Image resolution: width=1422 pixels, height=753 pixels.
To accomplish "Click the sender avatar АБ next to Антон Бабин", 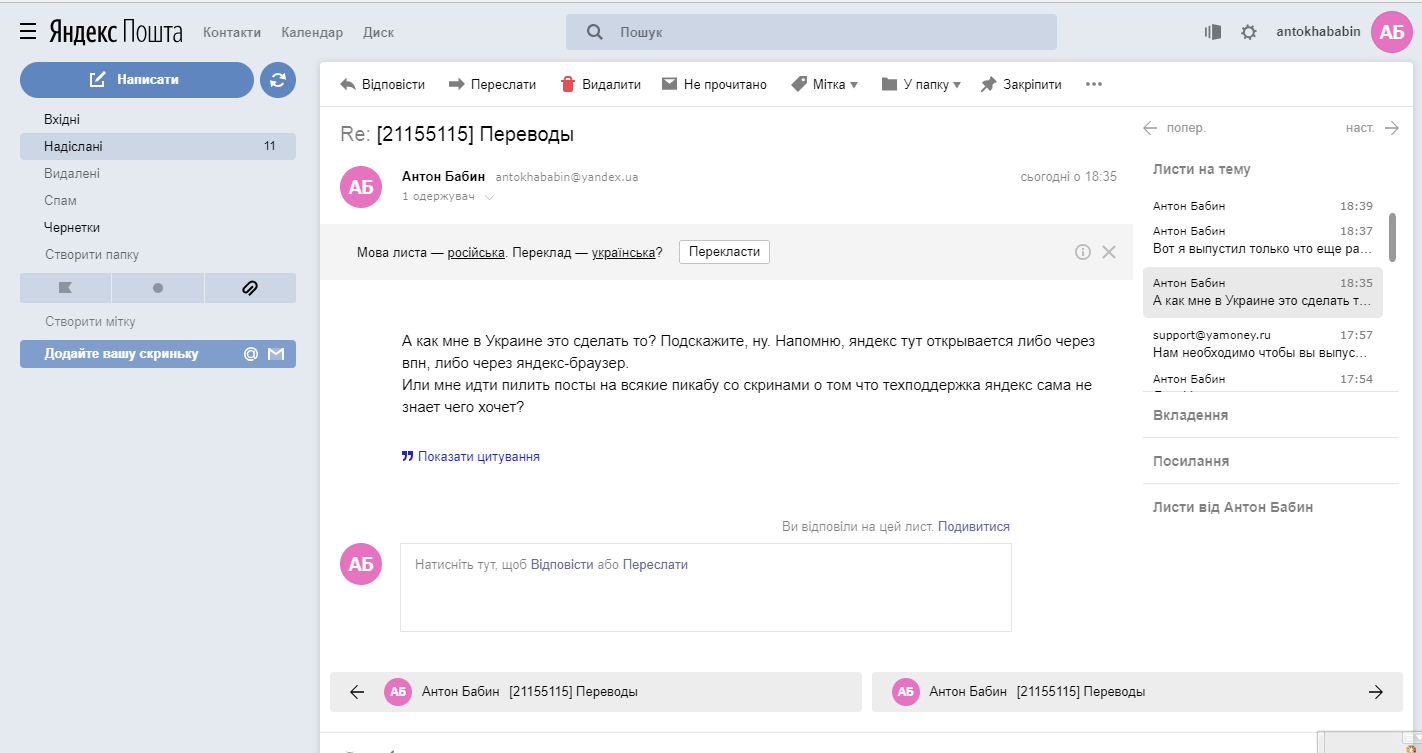I will coord(361,187).
